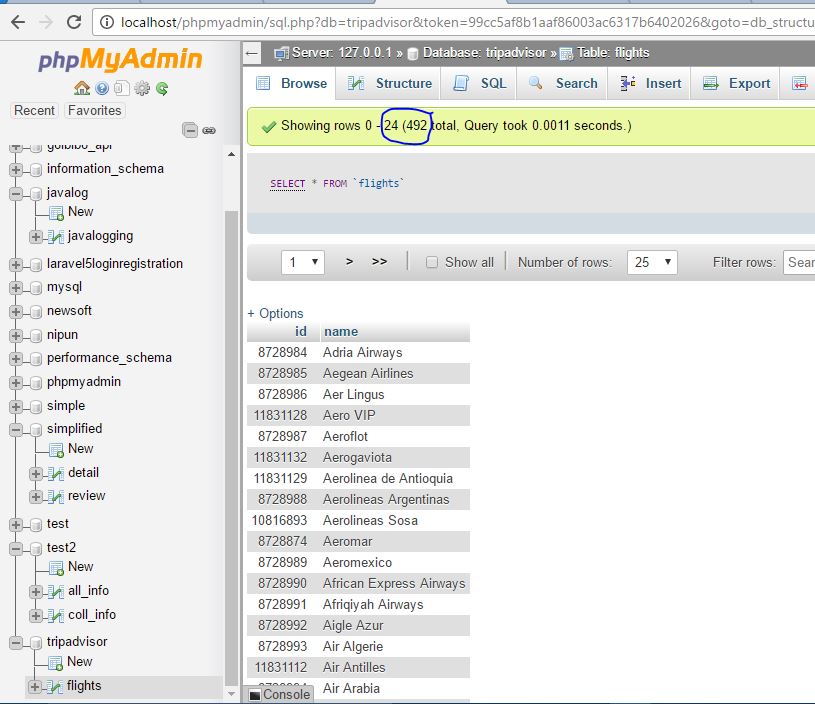
Task: Click the New table icon under javalog
Action: pyautogui.click(x=56, y=213)
